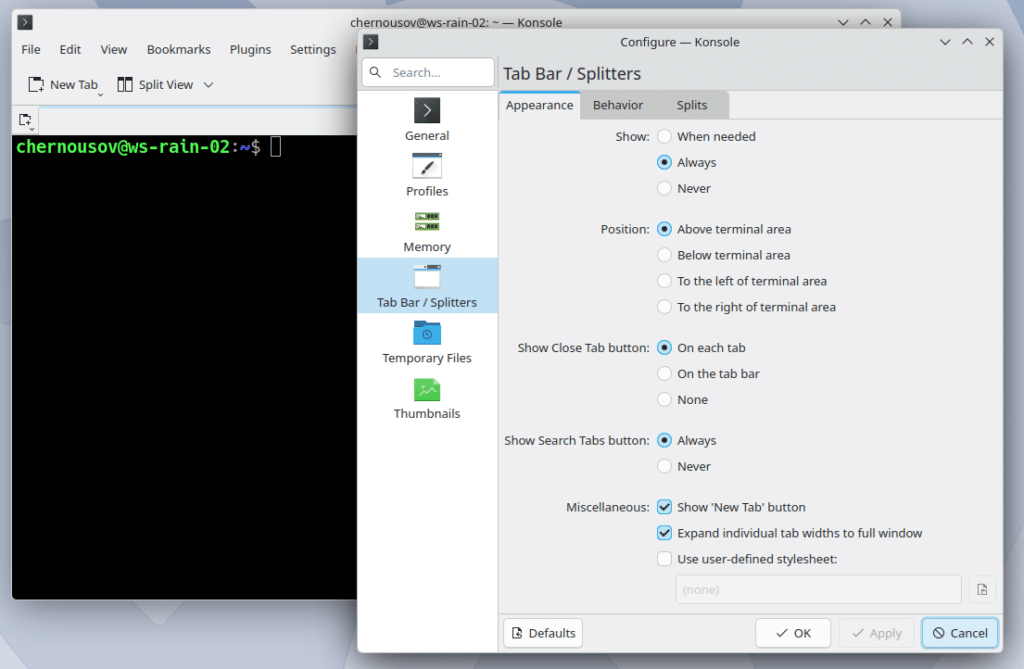1024x669 pixels.
Task: Click the Apply button
Action: tap(876, 633)
